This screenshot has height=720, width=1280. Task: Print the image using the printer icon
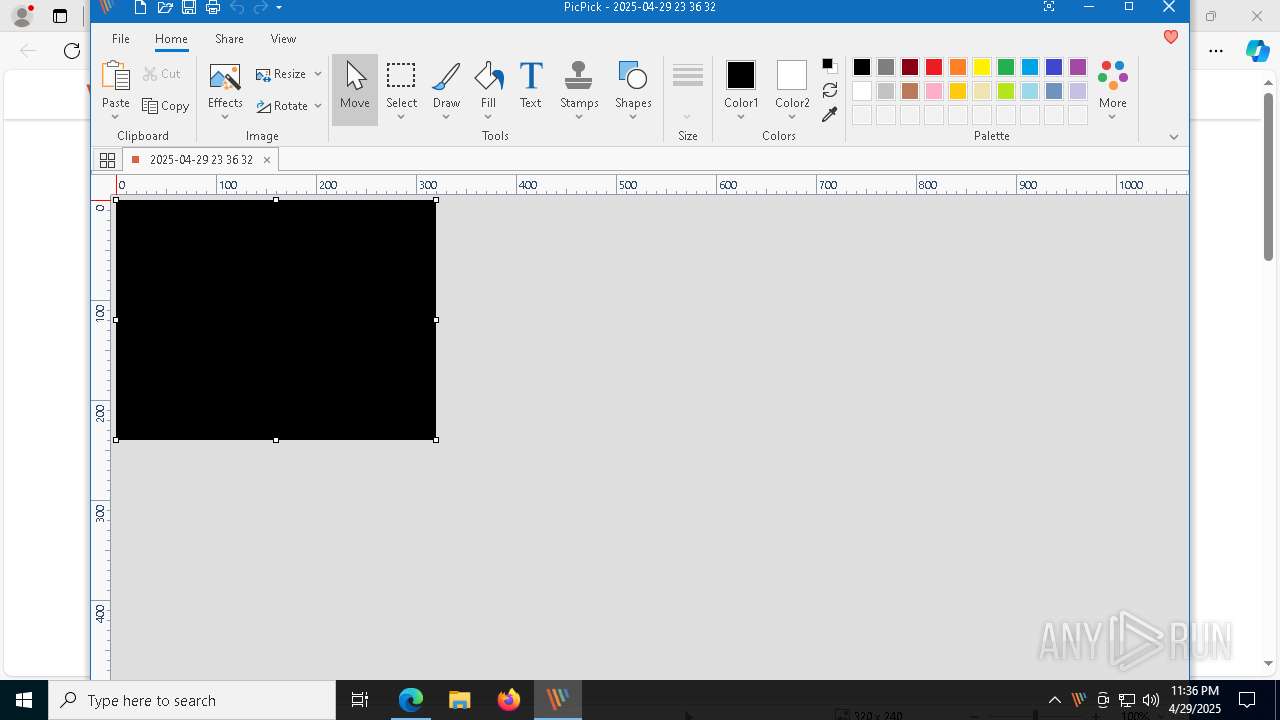(212, 8)
